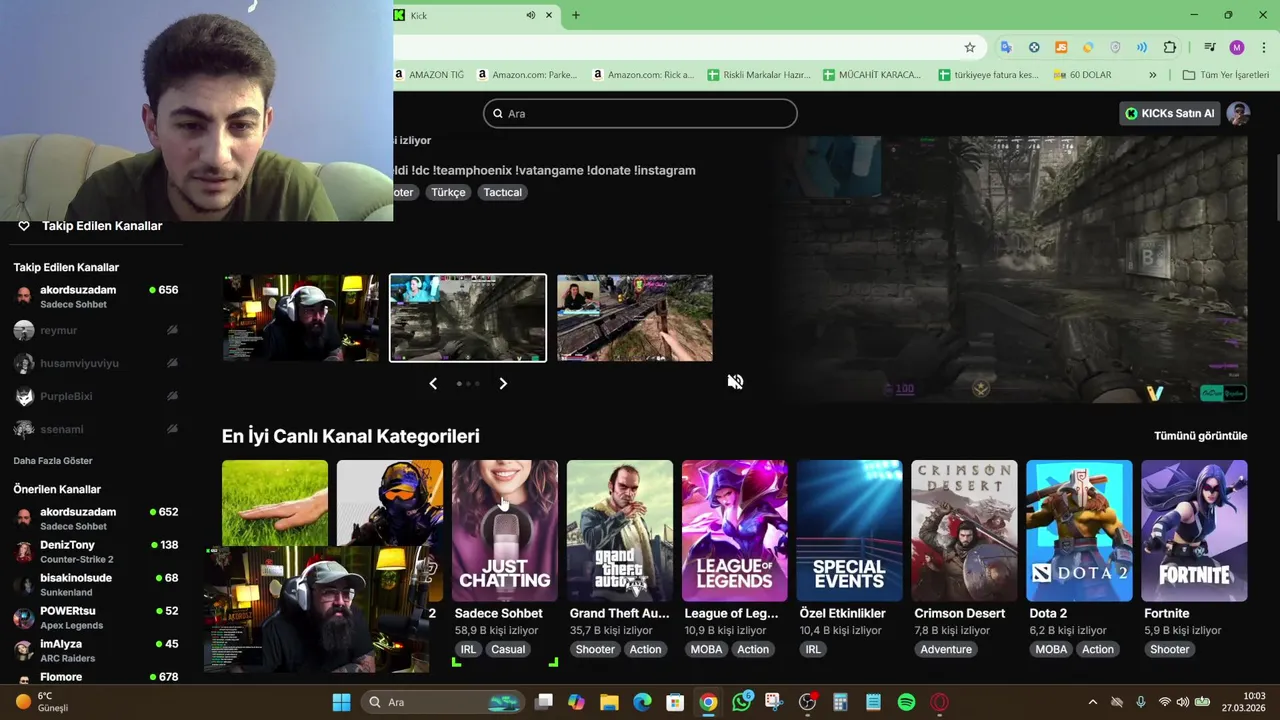This screenshot has width=1280, height=720.
Task: Show hidden system tray icons
Action: 1092,702
